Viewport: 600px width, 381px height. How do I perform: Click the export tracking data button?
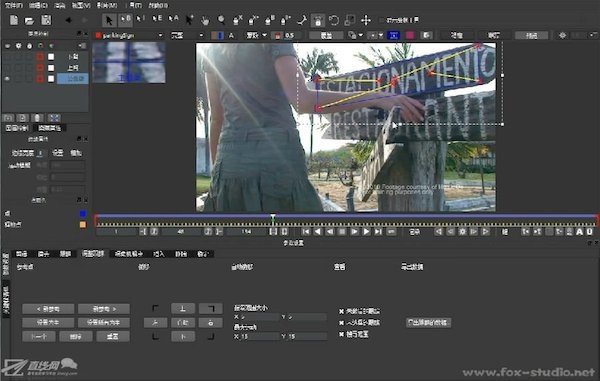(428, 322)
